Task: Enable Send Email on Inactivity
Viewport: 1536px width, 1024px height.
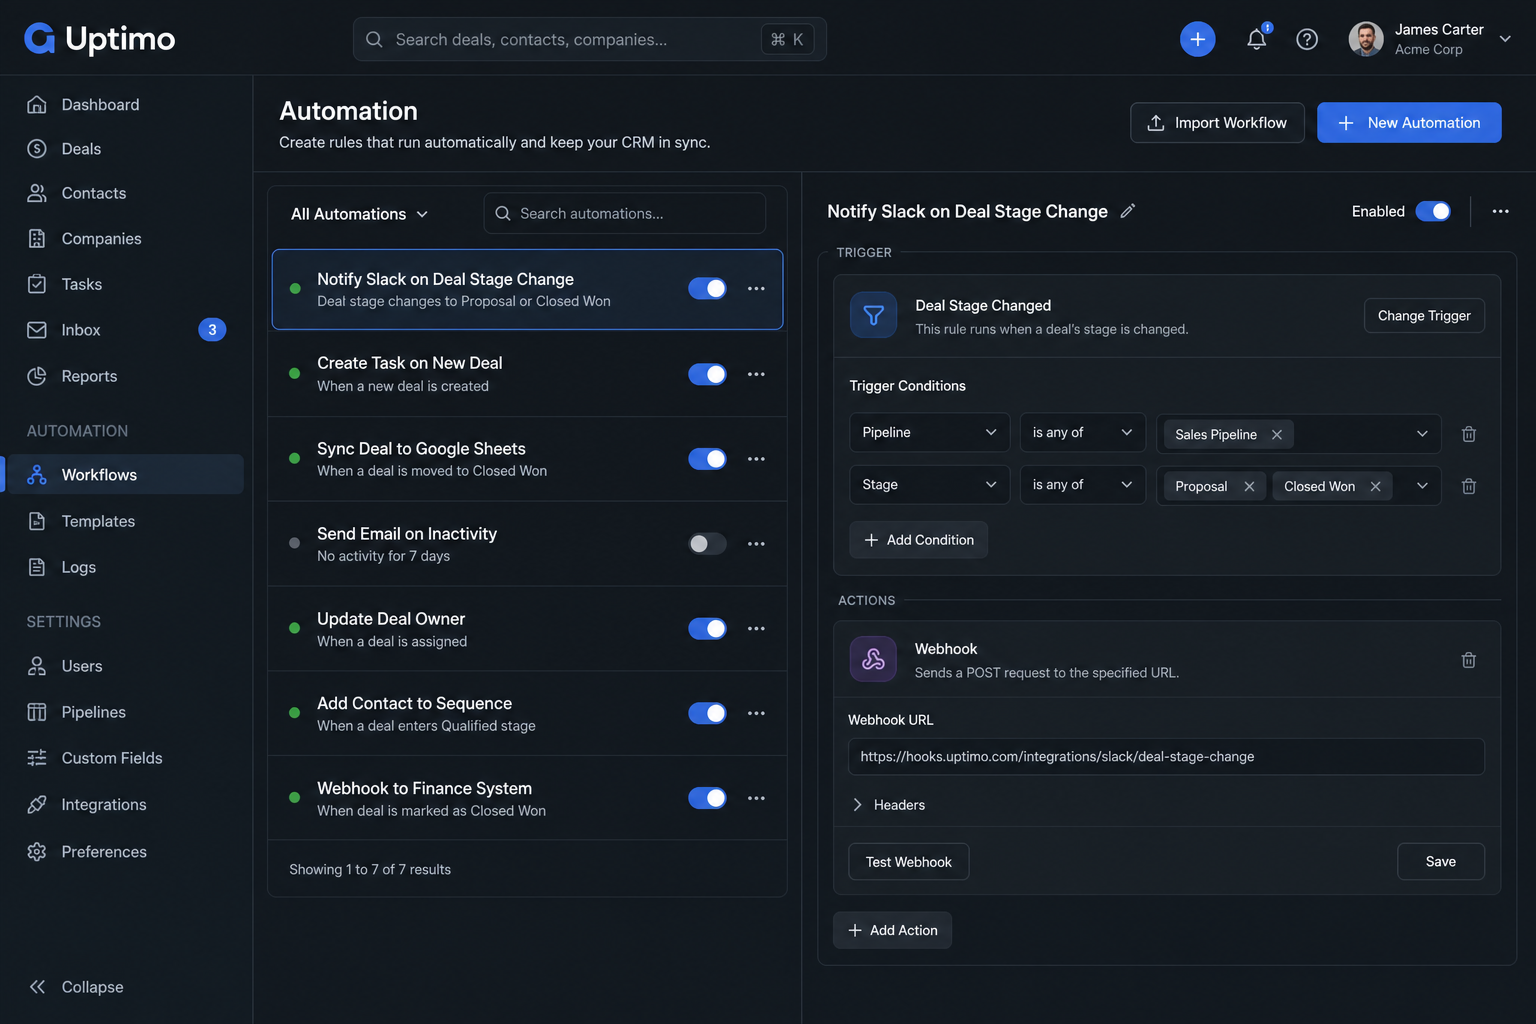Action: (x=707, y=544)
